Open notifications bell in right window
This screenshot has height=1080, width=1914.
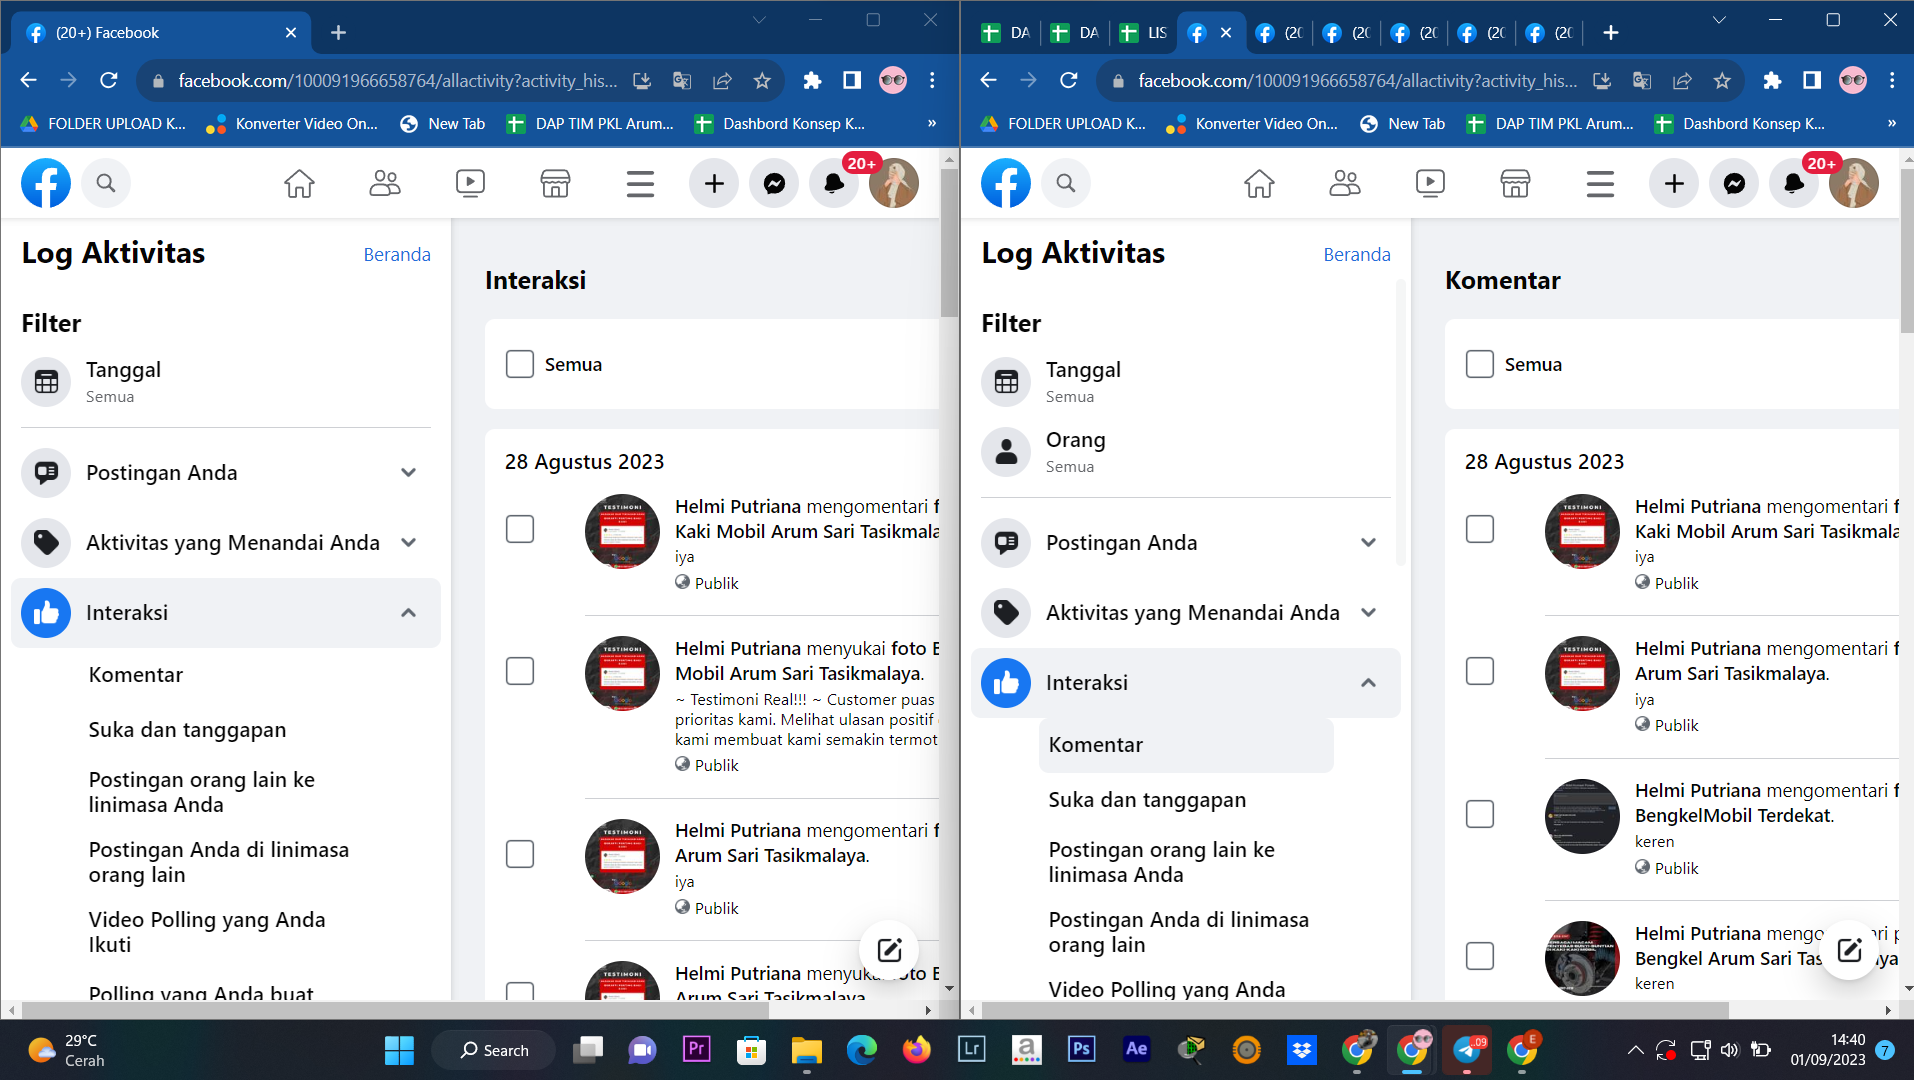pos(1793,184)
